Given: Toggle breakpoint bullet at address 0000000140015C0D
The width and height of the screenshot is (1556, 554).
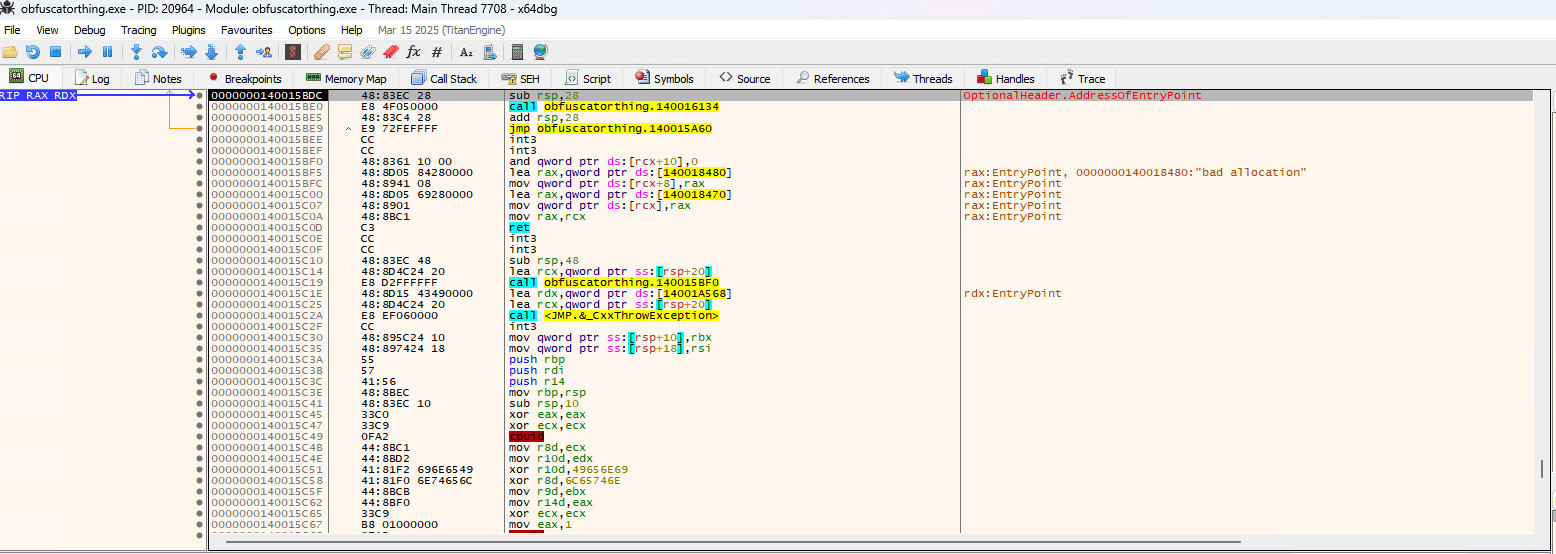Looking at the screenshot, I should tap(200, 227).
